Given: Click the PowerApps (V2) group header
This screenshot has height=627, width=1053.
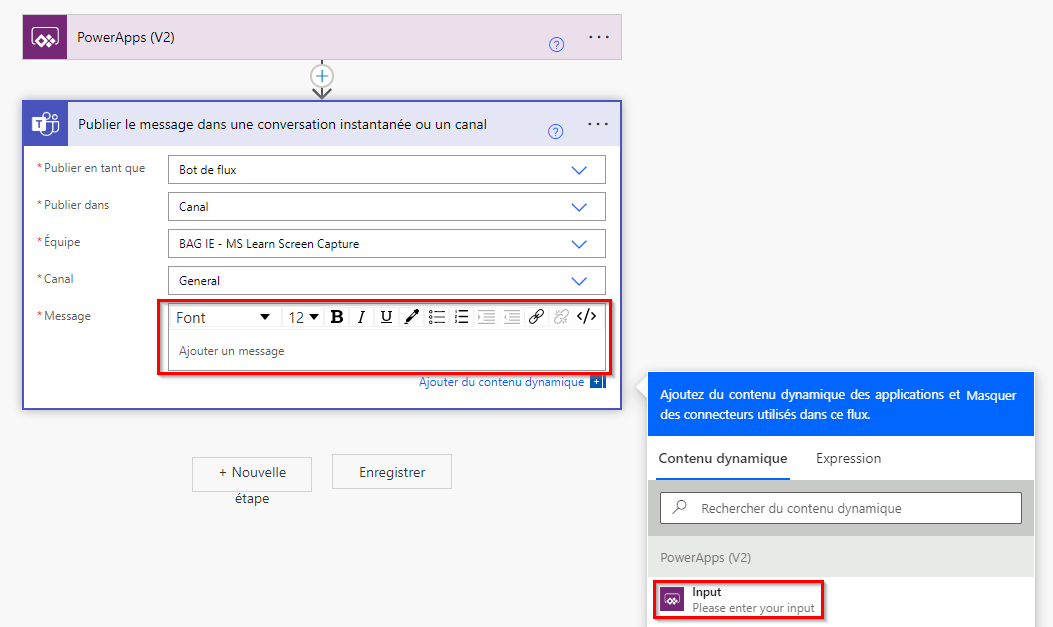Looking at the screenshot, I should (x=841, y=557).
